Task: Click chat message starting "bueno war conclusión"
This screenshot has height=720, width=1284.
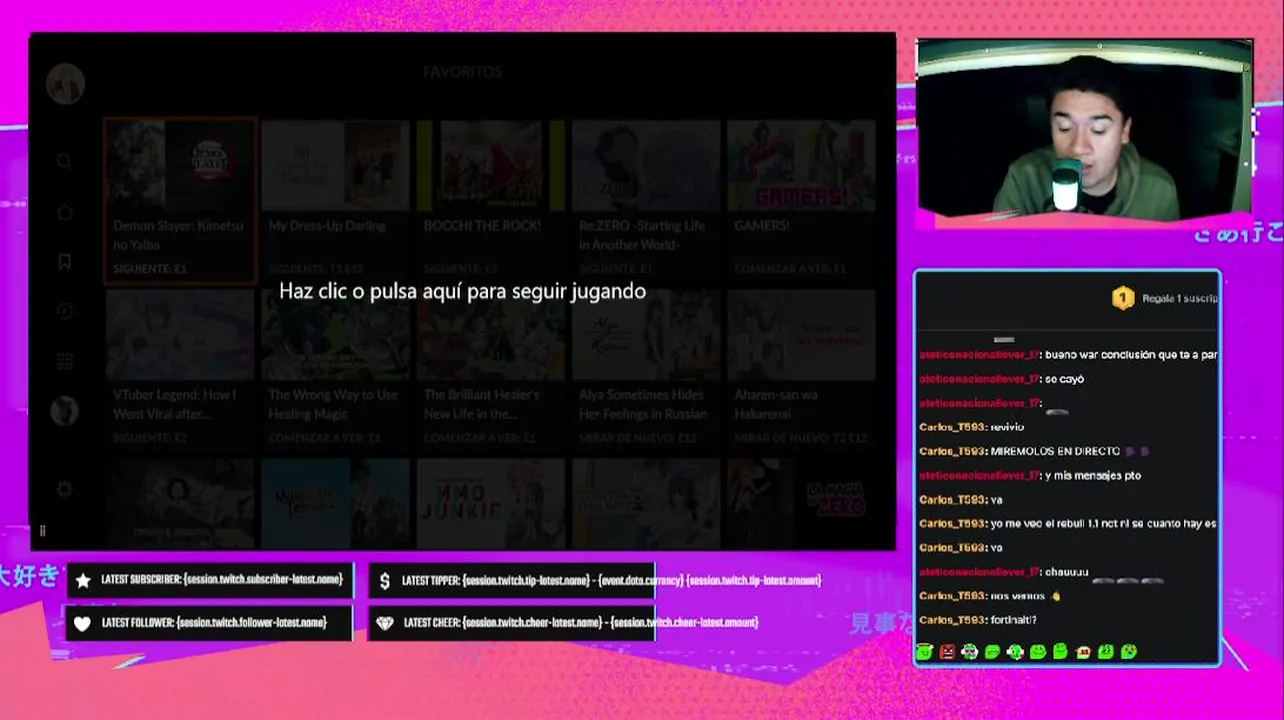Action: [x=1131, y=355]
